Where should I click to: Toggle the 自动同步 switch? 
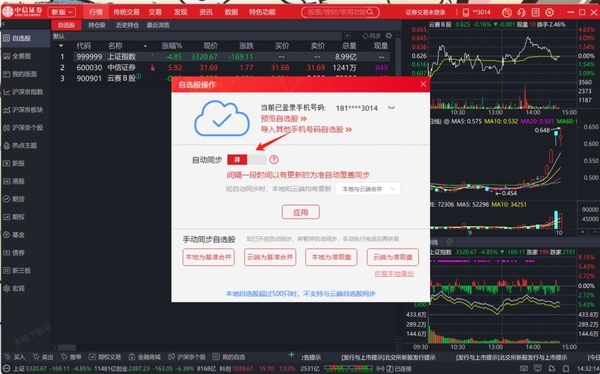[x=246, y=160]
